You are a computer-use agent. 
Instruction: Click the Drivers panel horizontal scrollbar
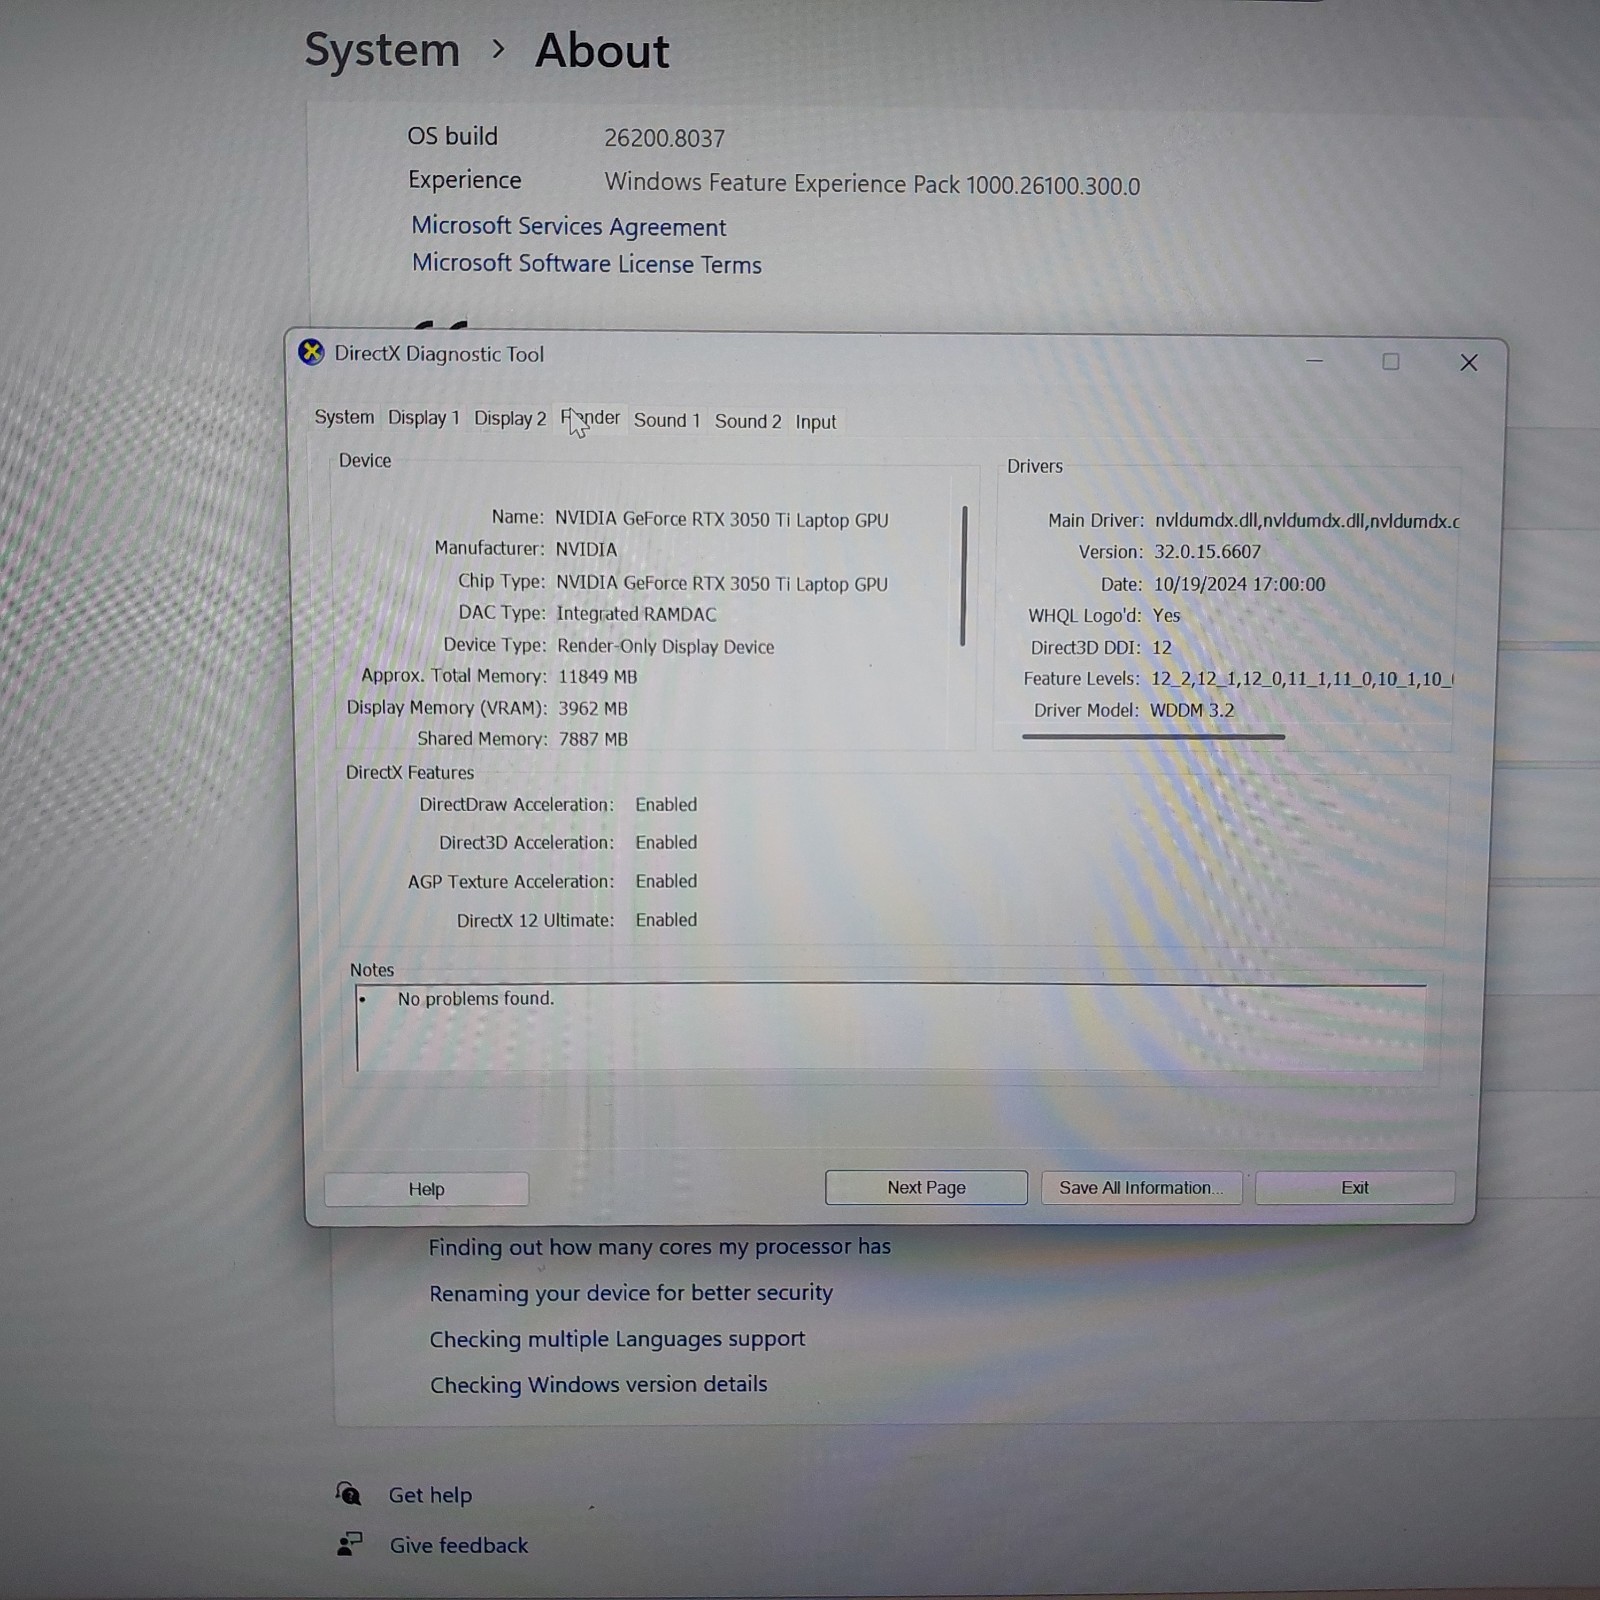[x=1153, y=737]
